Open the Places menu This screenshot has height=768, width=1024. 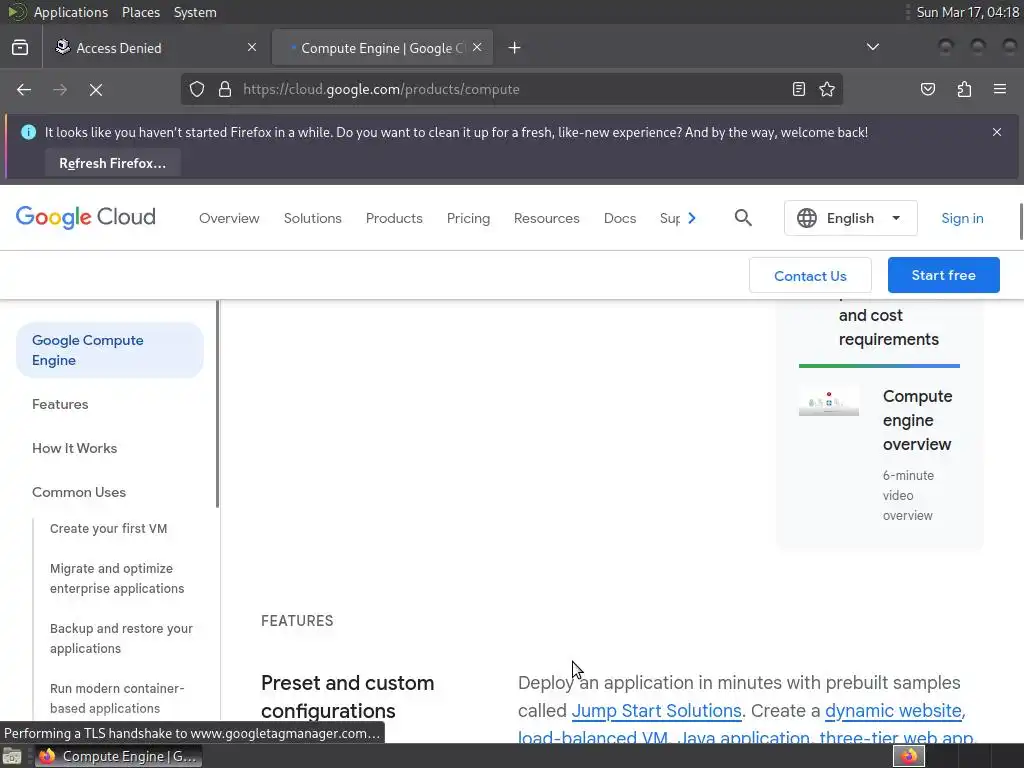[141, 12]
